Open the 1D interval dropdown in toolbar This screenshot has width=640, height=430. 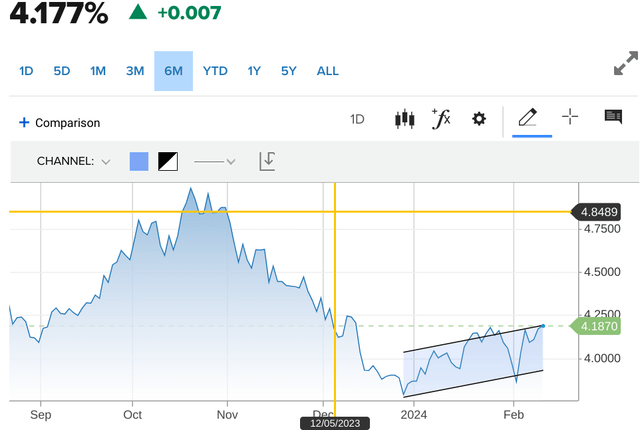[357, 119]
